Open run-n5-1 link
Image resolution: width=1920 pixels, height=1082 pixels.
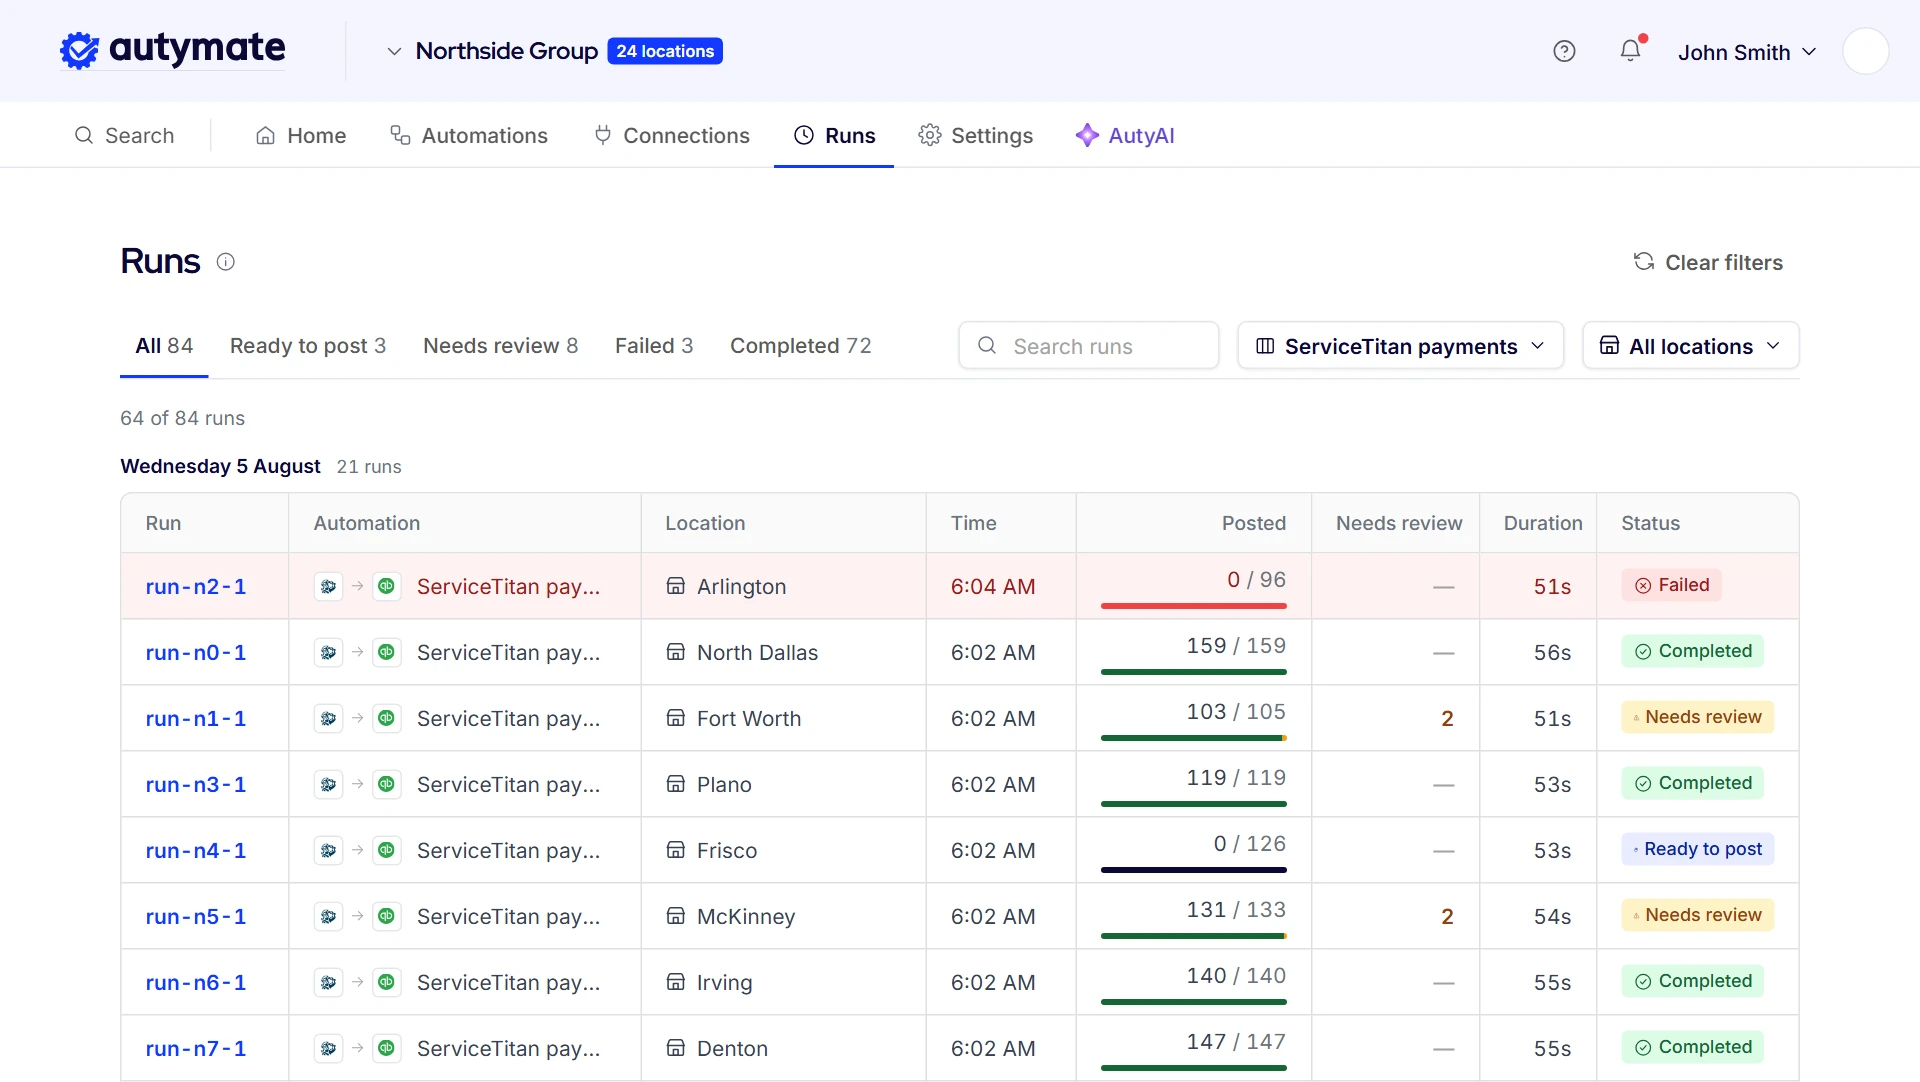coord(196,916)
